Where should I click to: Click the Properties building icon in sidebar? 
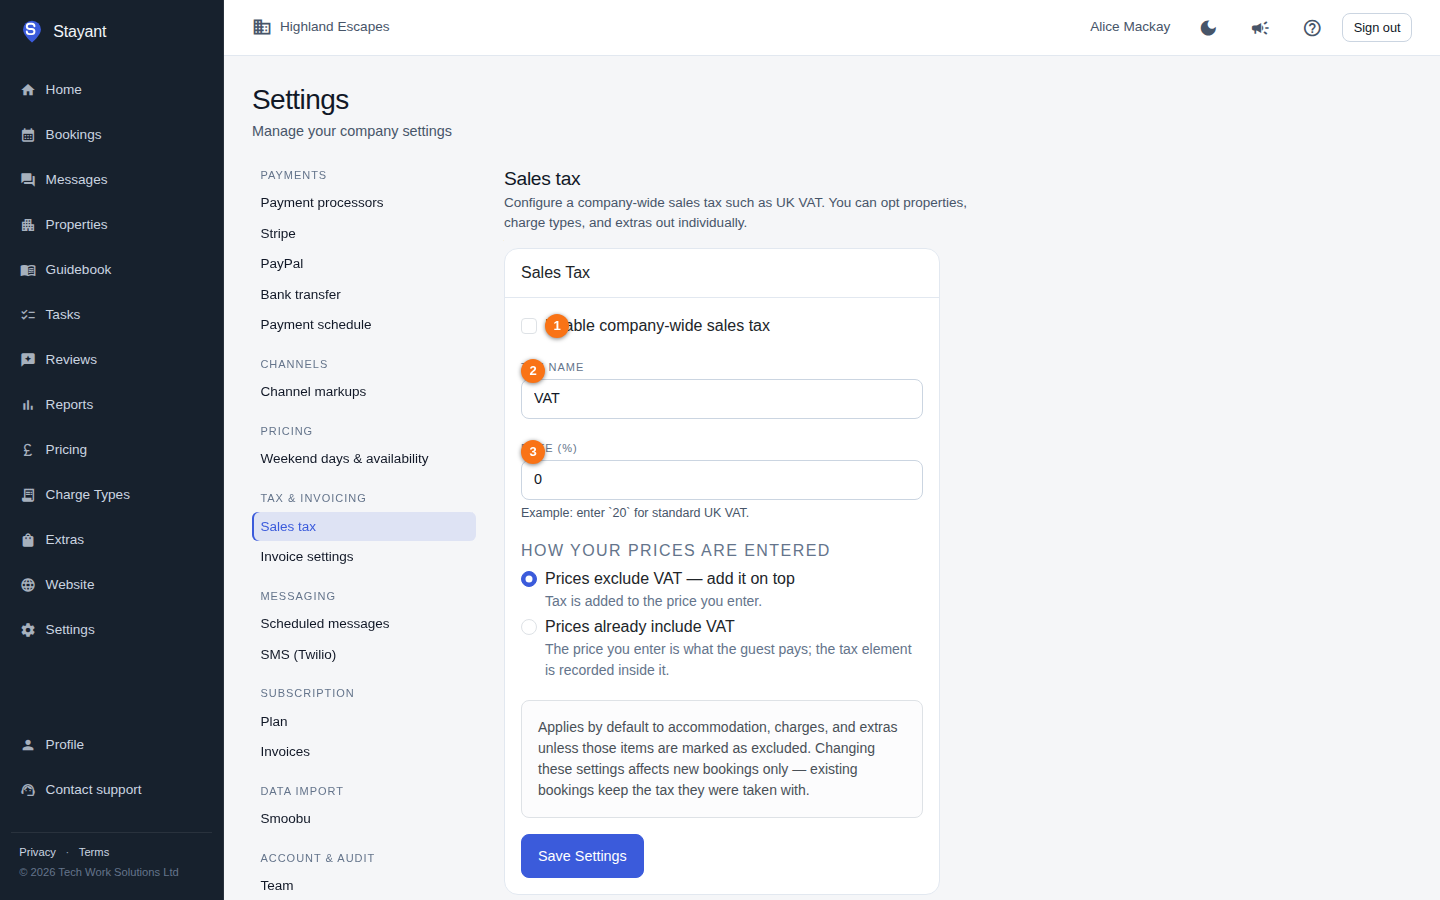pos(28,225)
